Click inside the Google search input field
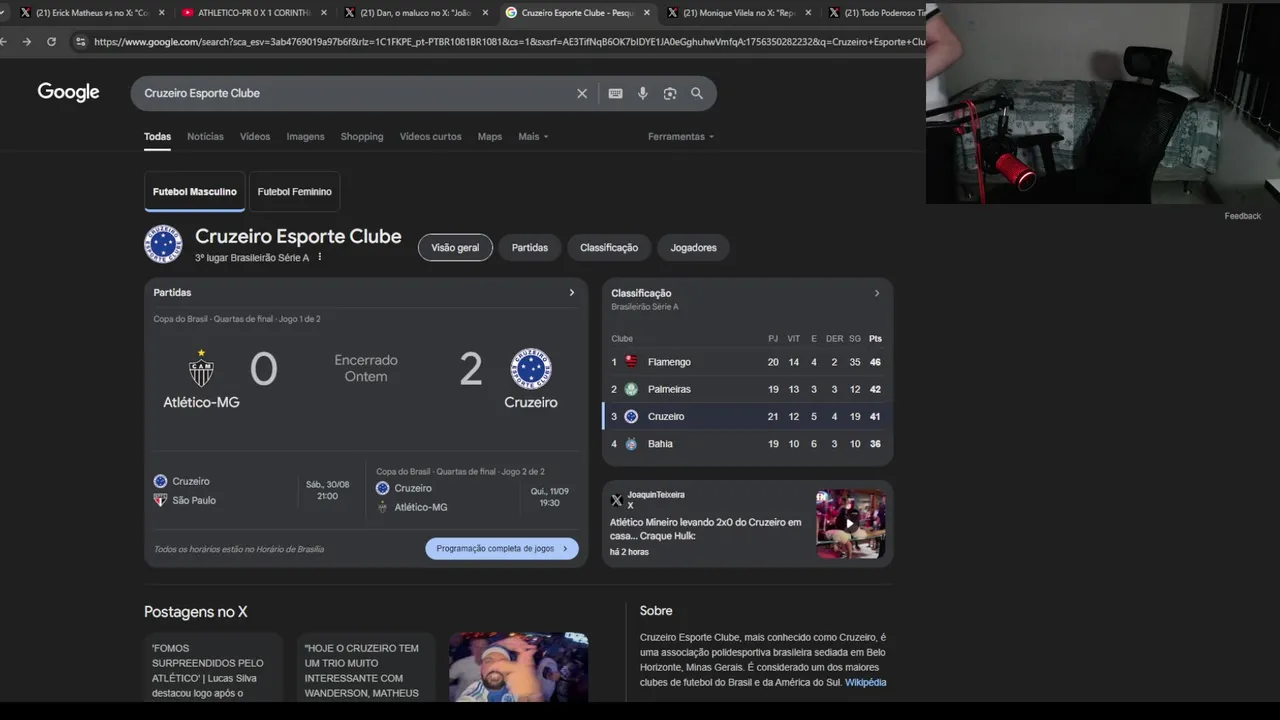The height and width of the screenshot is (720, 1280). pyautogui.click(x=355, y=93)
